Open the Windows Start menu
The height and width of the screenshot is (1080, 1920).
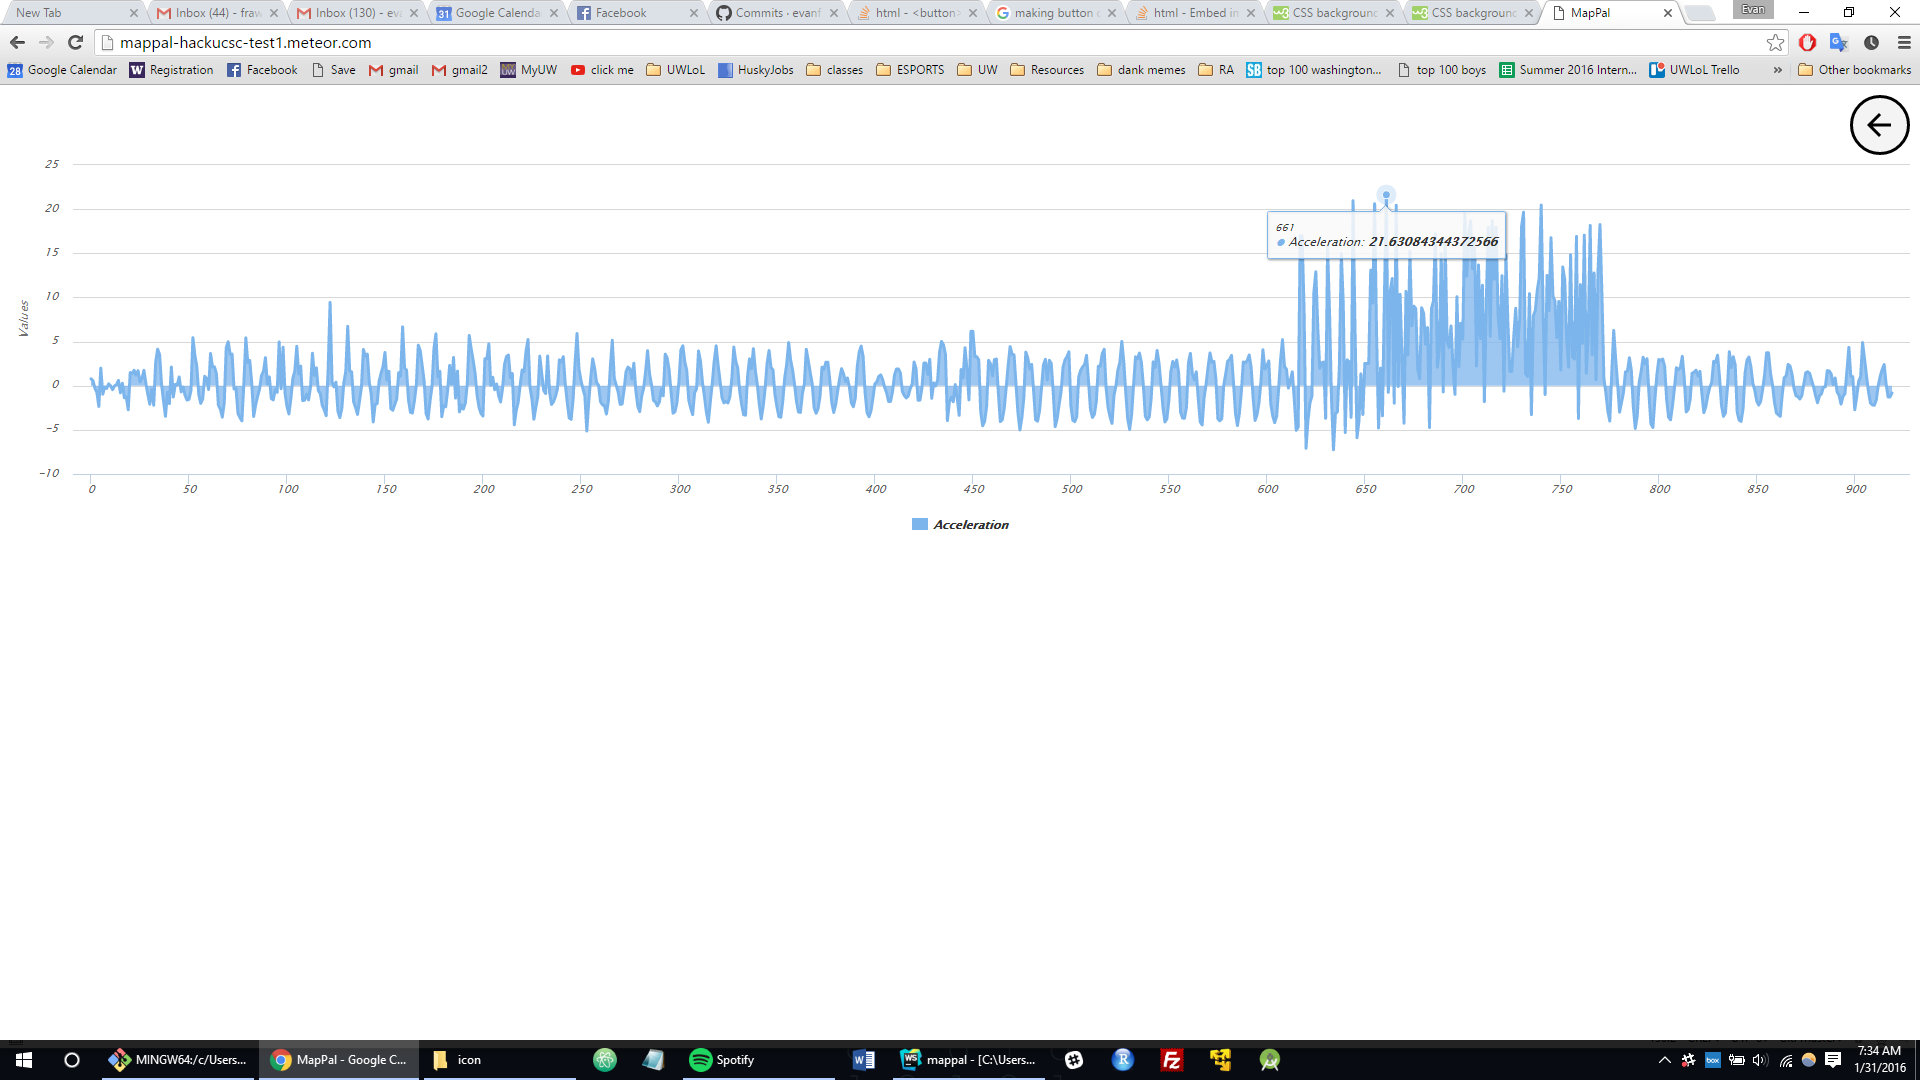point(24,1060)
